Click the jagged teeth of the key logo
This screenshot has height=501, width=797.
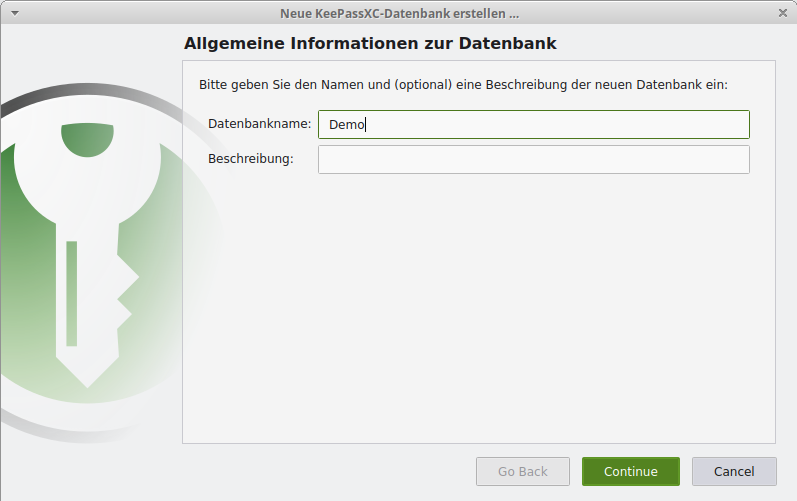tap(124, 295)
